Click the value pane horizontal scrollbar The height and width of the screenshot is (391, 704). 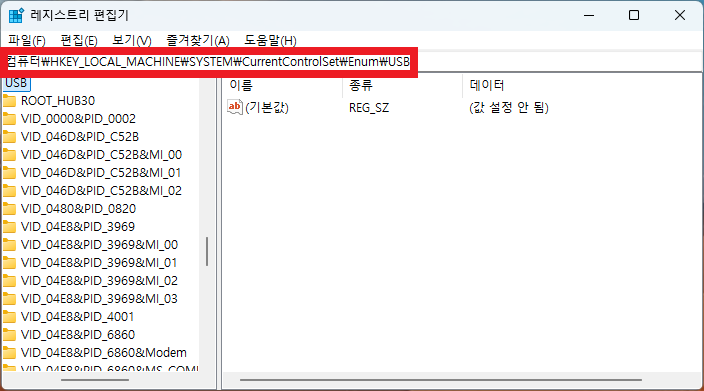click(440, 380)
